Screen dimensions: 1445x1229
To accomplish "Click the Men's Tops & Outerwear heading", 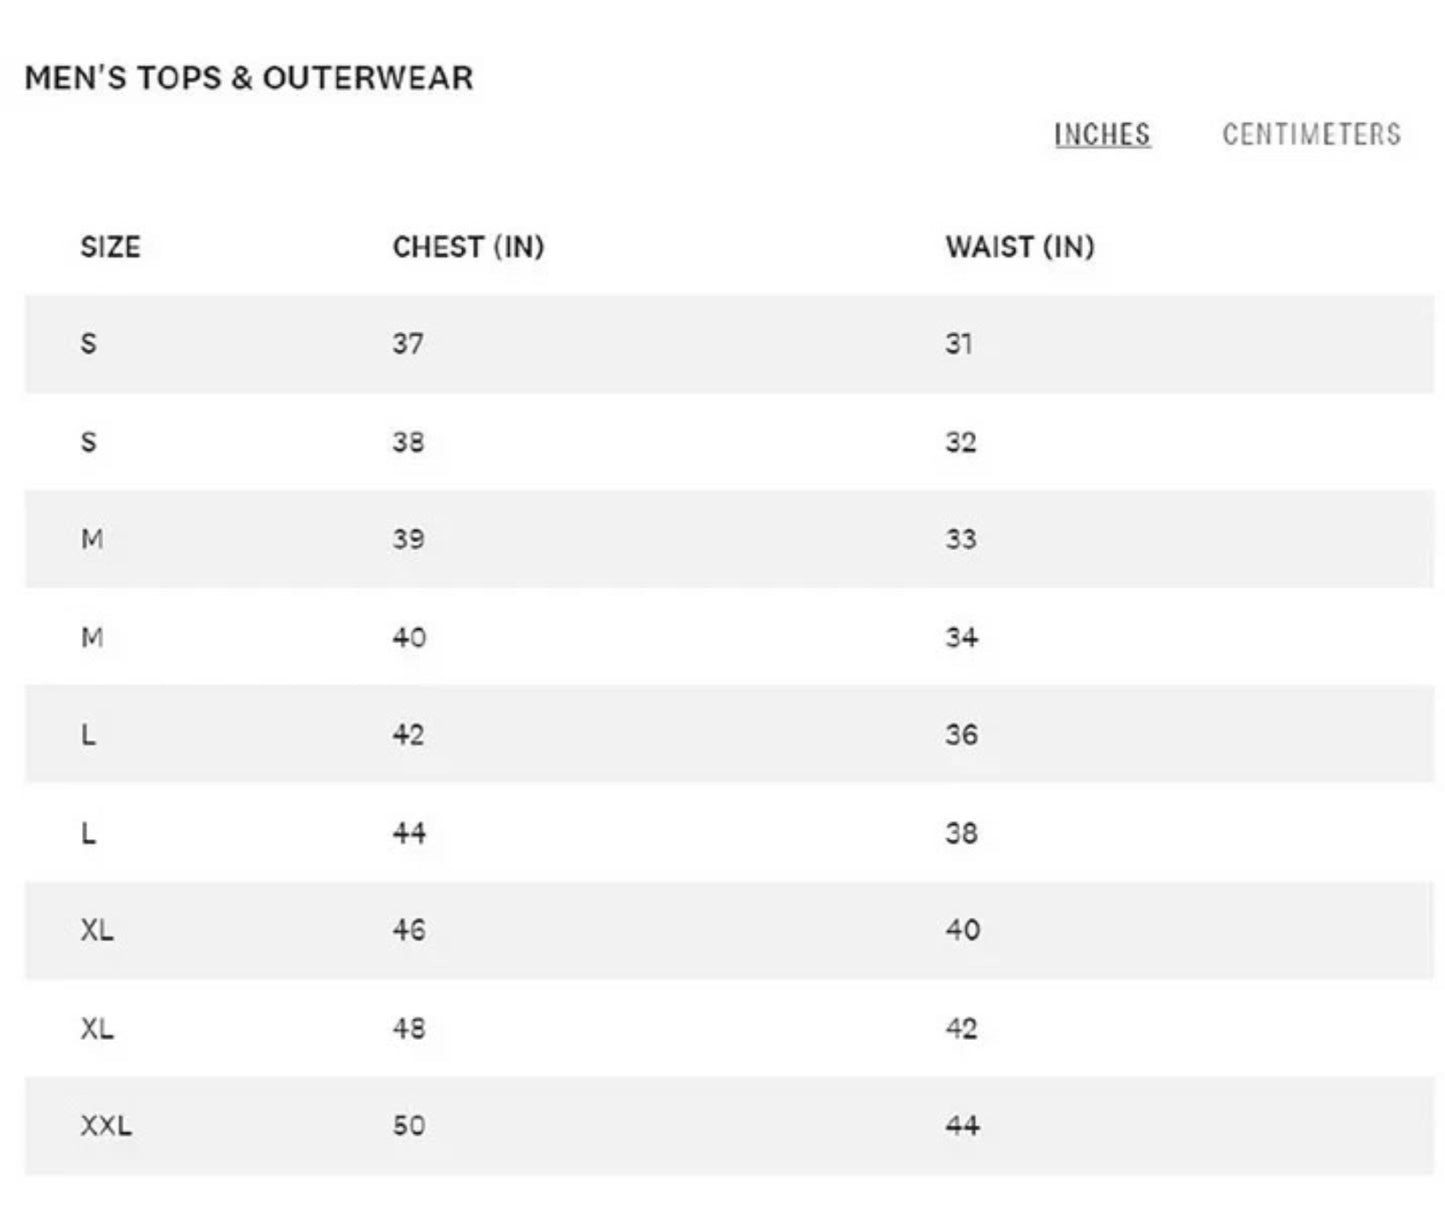I will tap(248, 78).
